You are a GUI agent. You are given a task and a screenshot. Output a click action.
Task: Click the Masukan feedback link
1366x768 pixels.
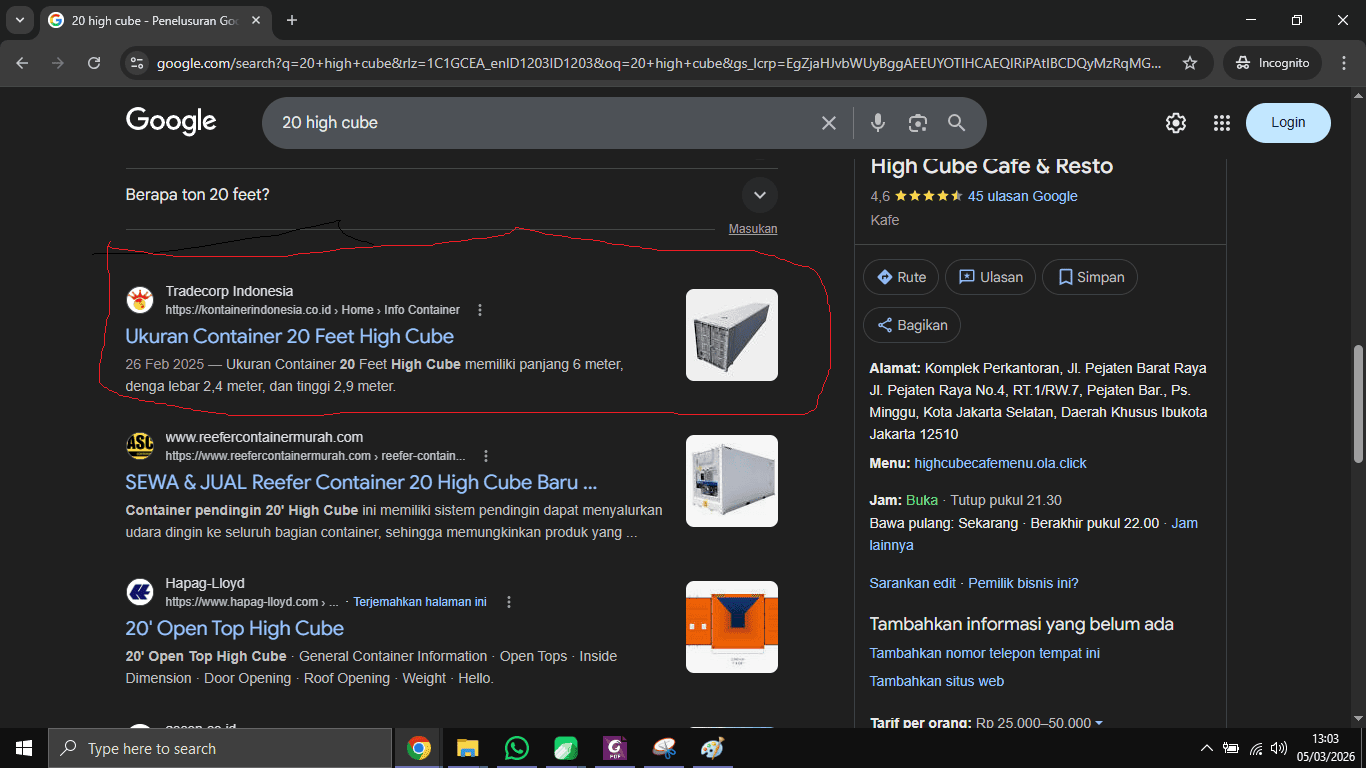(753, 229)
